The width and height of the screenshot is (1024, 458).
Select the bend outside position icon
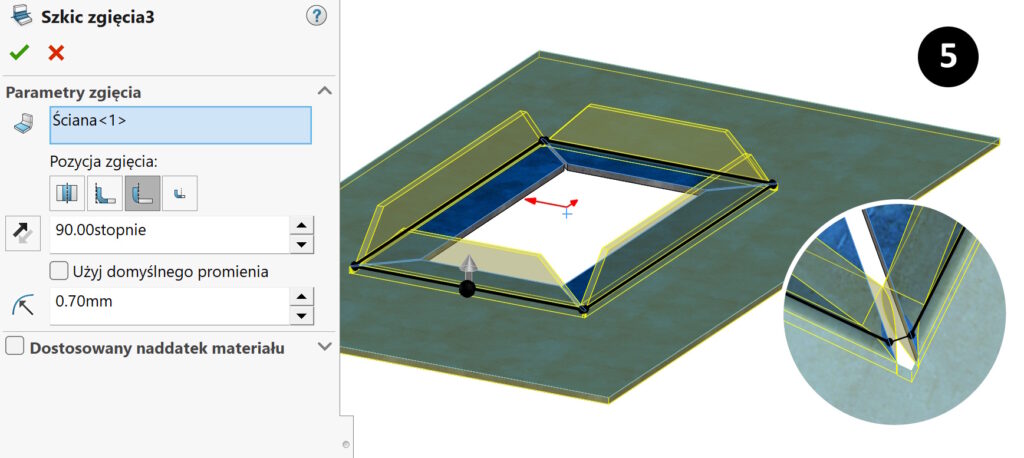pos(179,193)
